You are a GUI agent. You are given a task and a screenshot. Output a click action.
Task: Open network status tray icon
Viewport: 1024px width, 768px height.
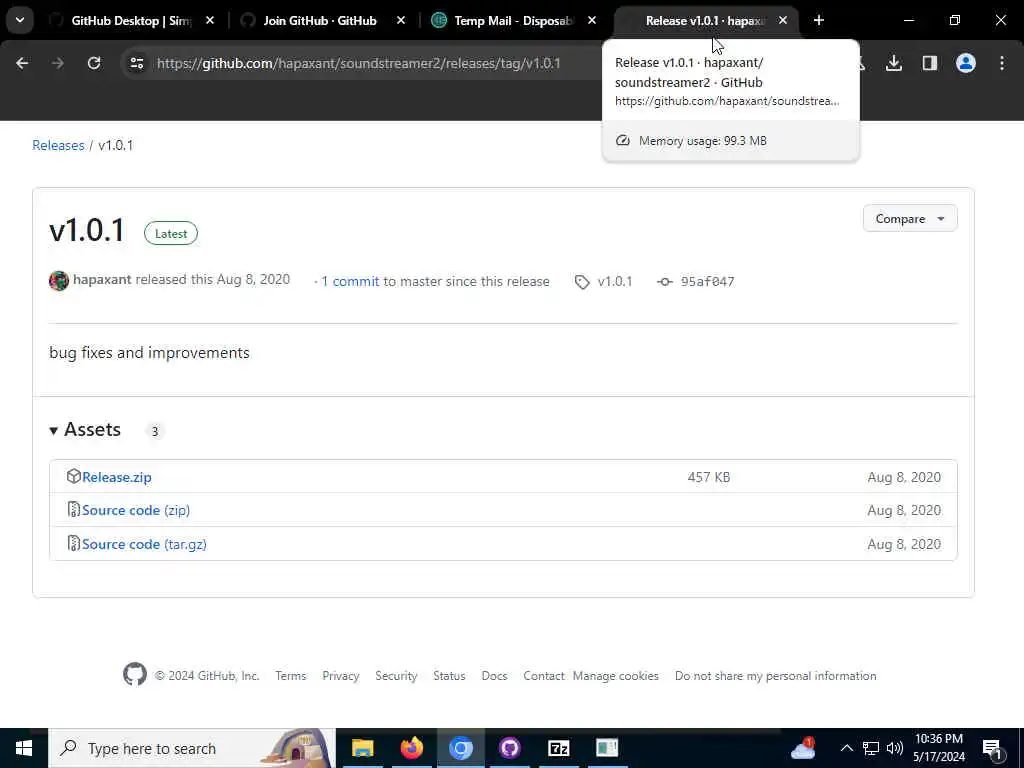click(x=871, y=748)
